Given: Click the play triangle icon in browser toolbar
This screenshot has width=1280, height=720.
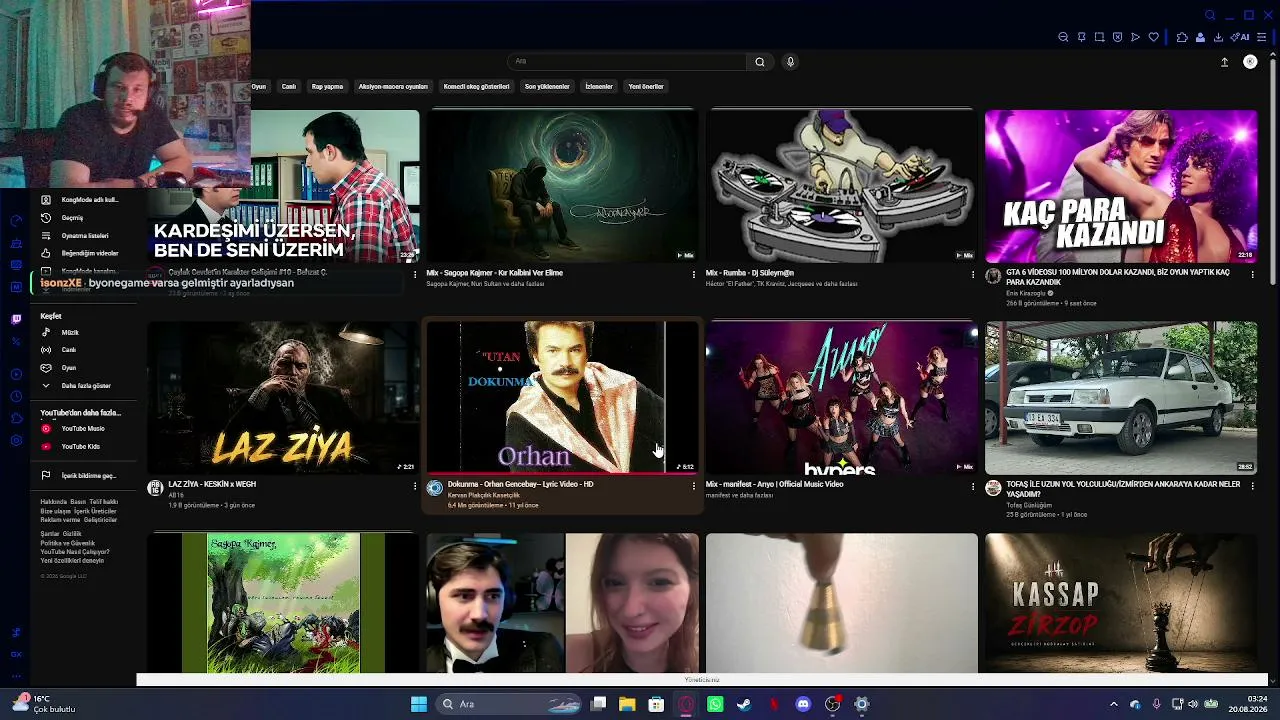Looking at the screenshot, I should point(1135,37).
